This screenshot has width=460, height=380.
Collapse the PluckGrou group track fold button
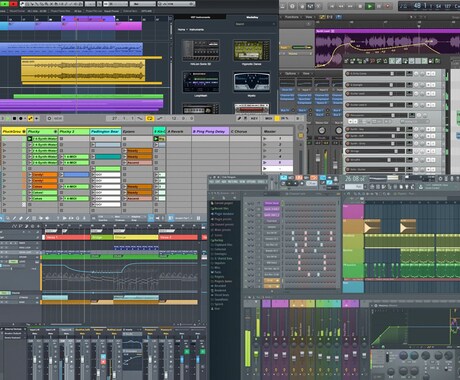pyautogui.click(x=23, y=132)
